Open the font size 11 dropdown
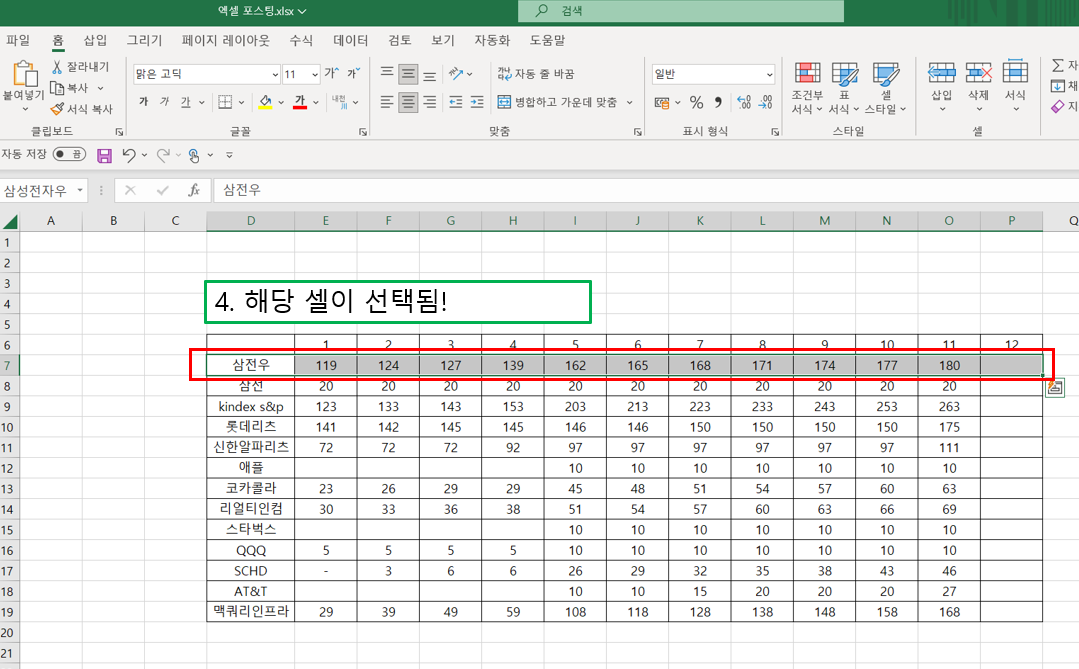Screen dimensions: 1079x669 (x=314, y=74)
